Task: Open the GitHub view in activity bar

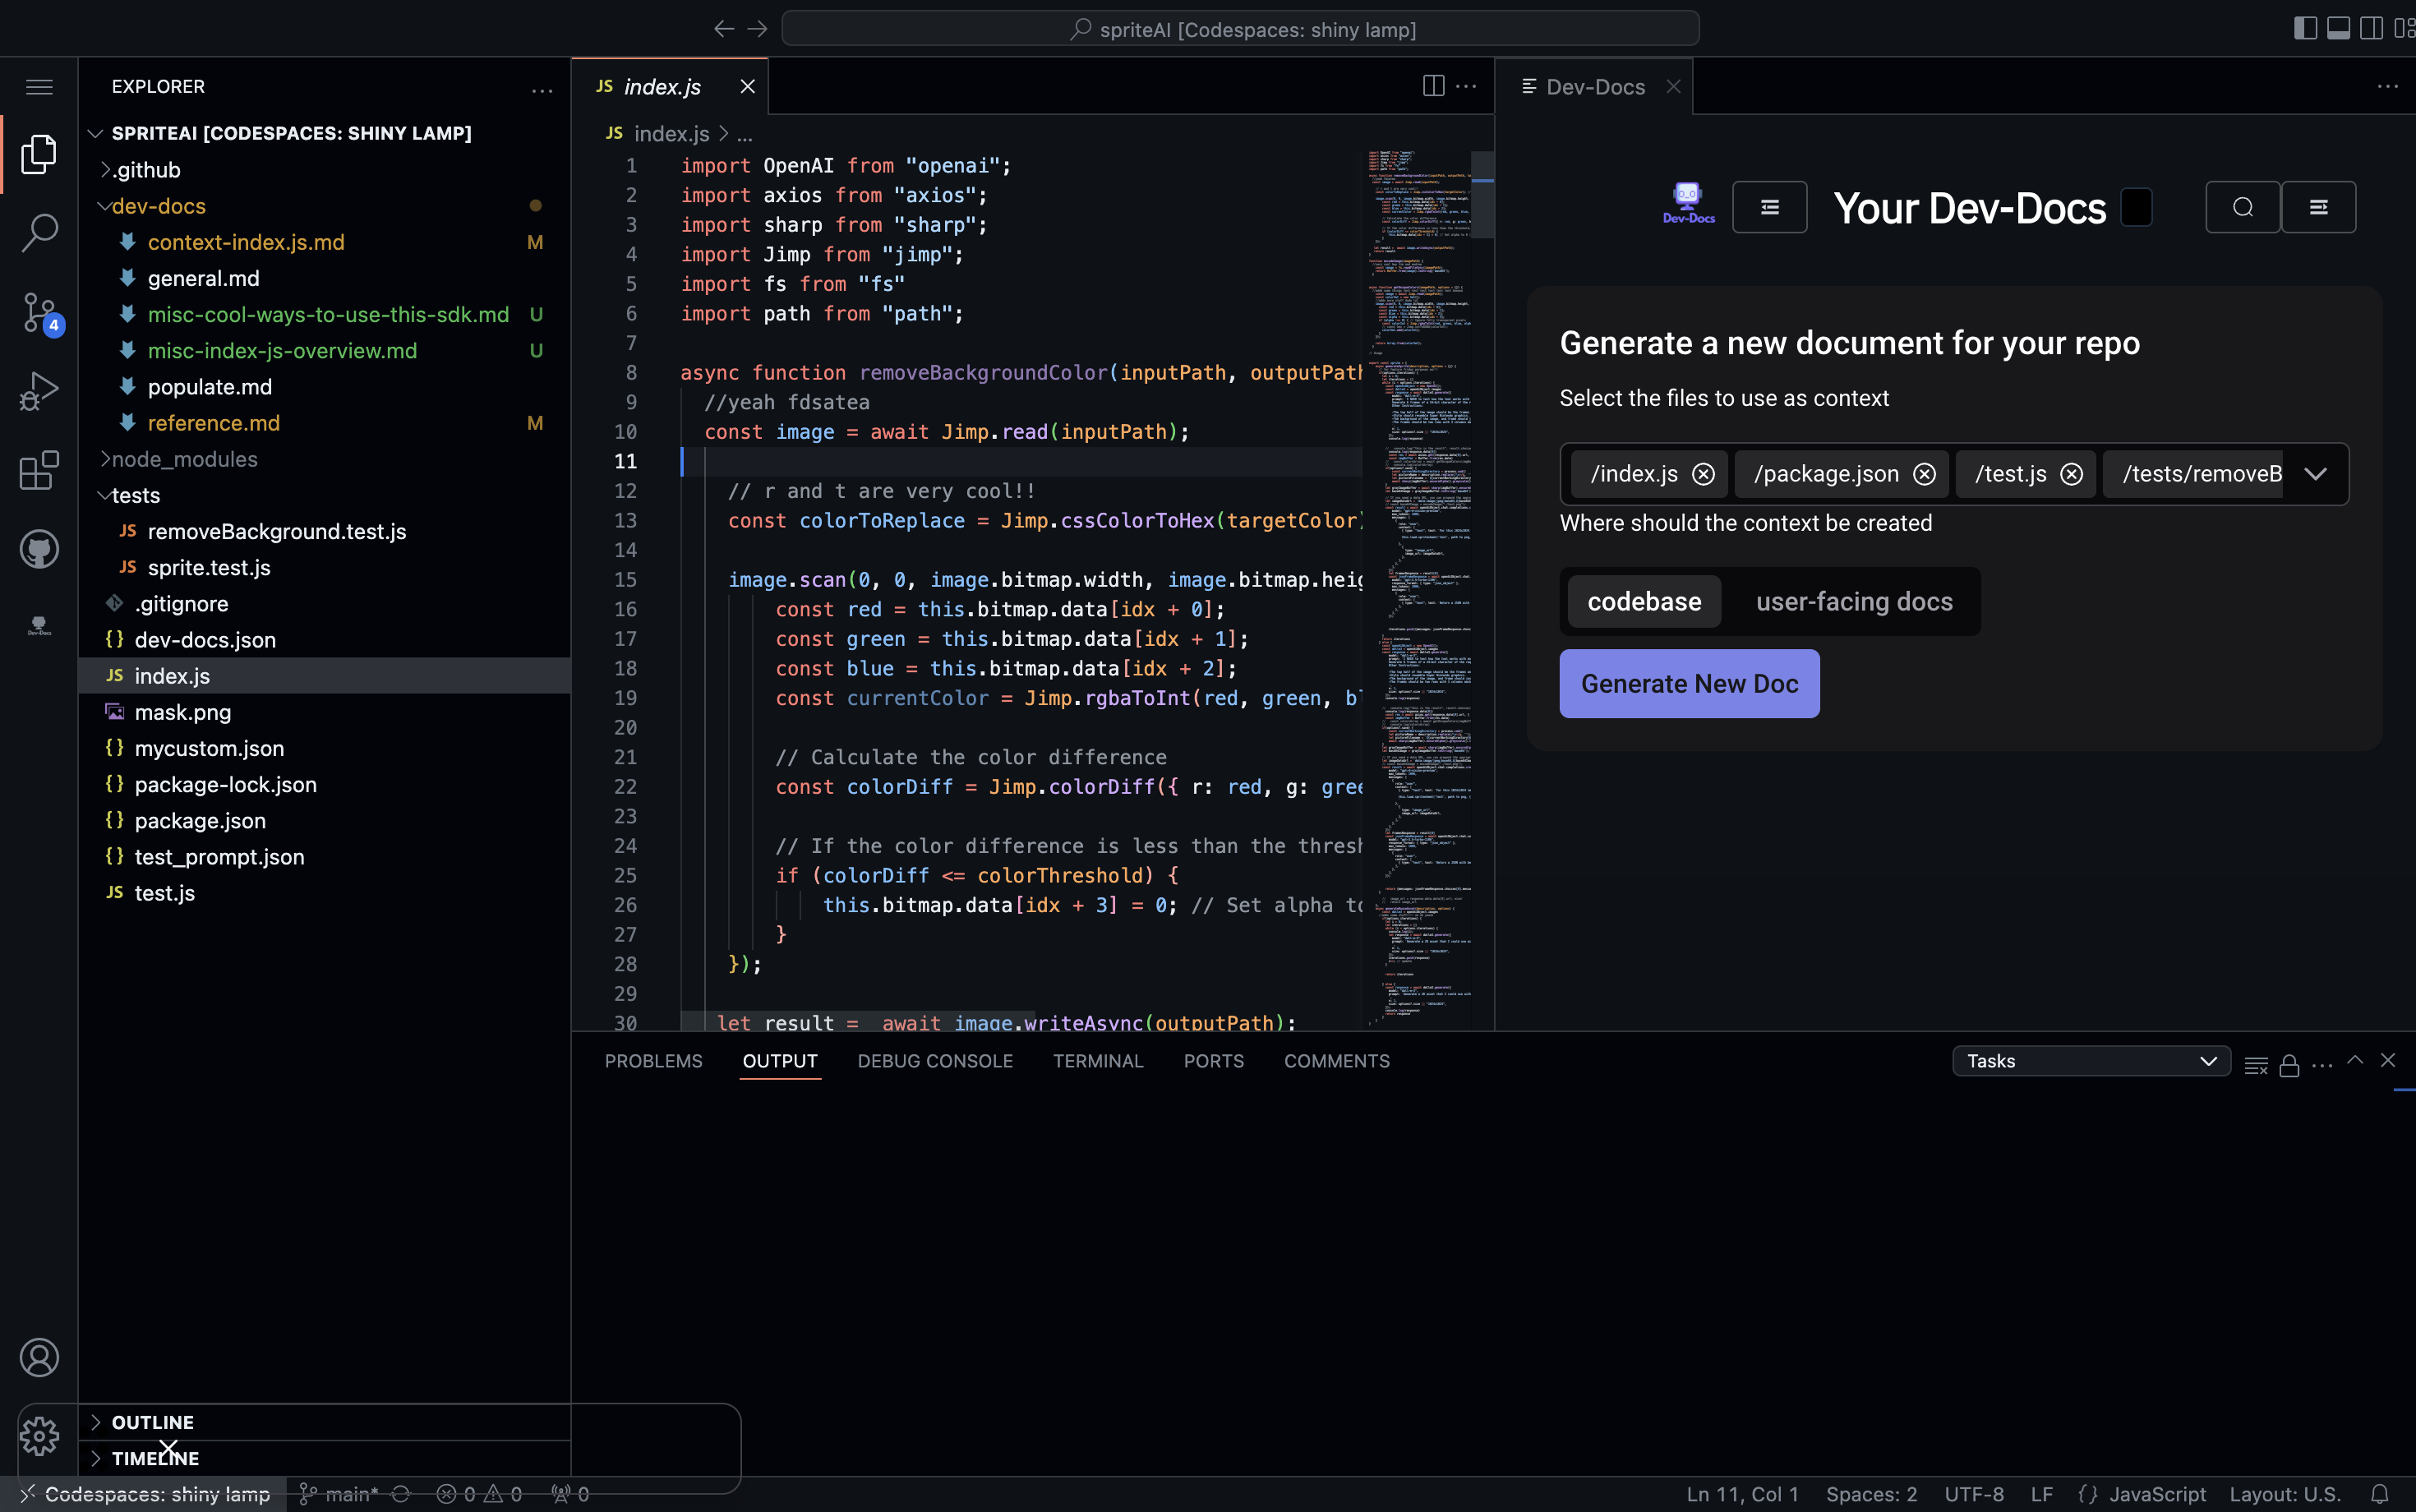Action: click(x=39, y=549)
